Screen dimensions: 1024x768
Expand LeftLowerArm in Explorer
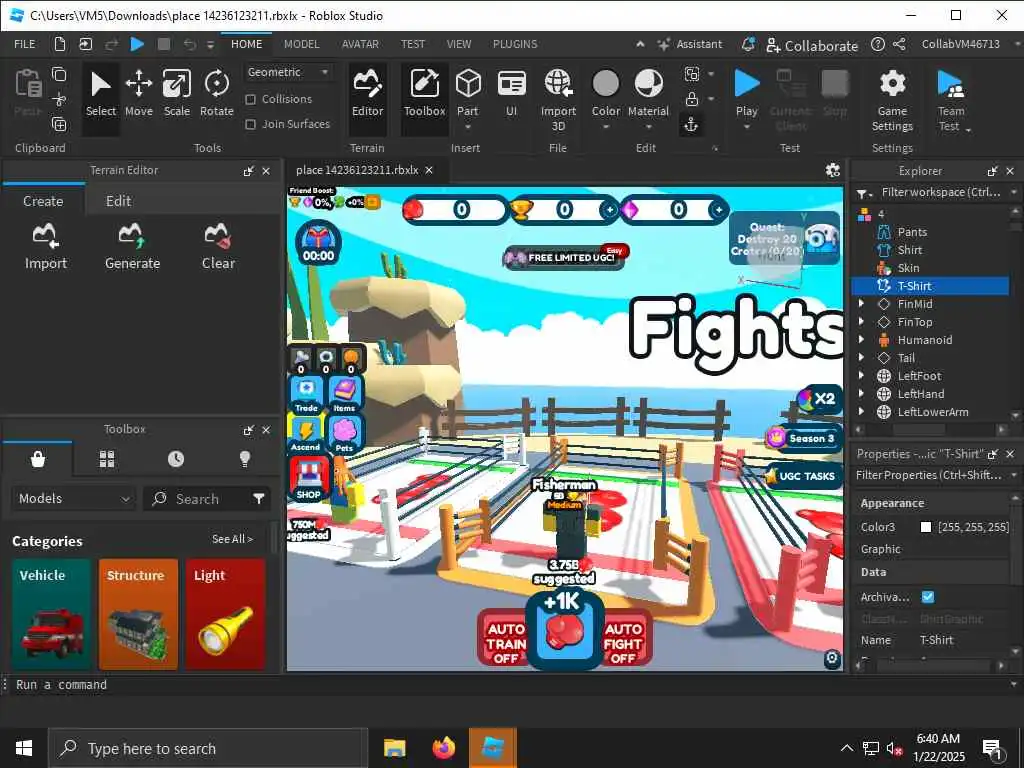coord(861,412)
